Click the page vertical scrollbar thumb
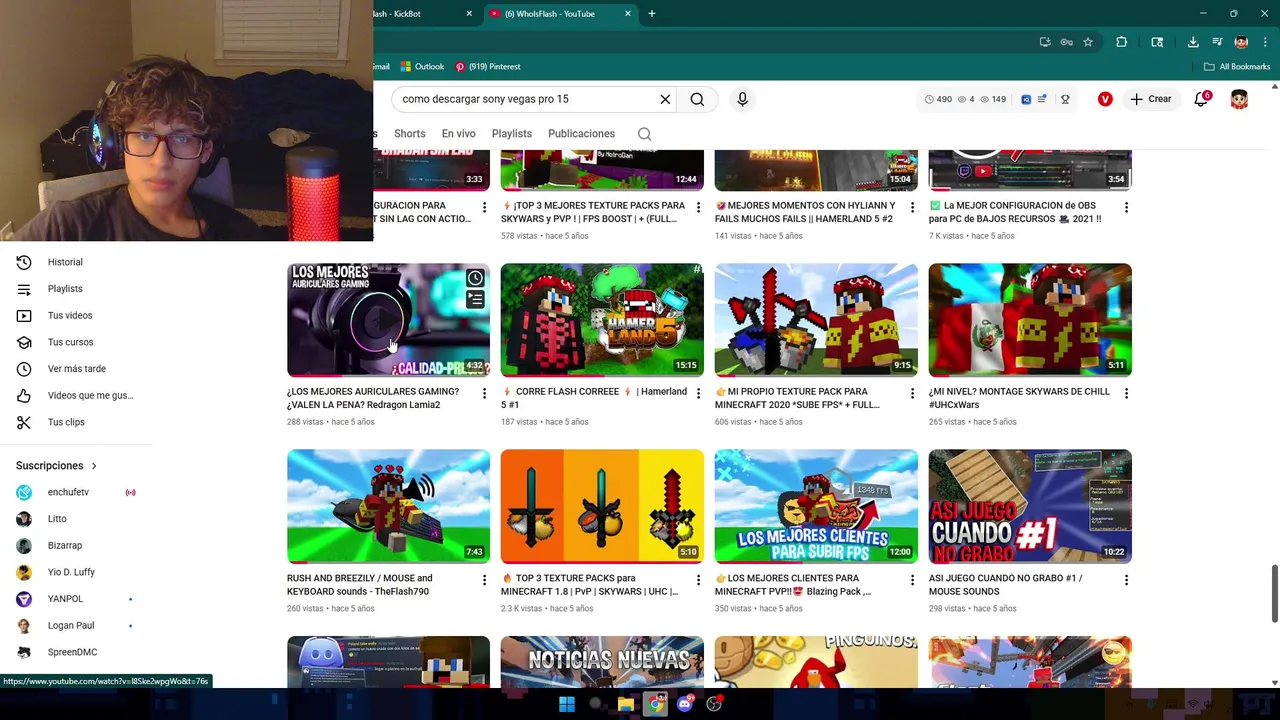The height and width of the screenshot is (720, 1280). [1274, 592]
